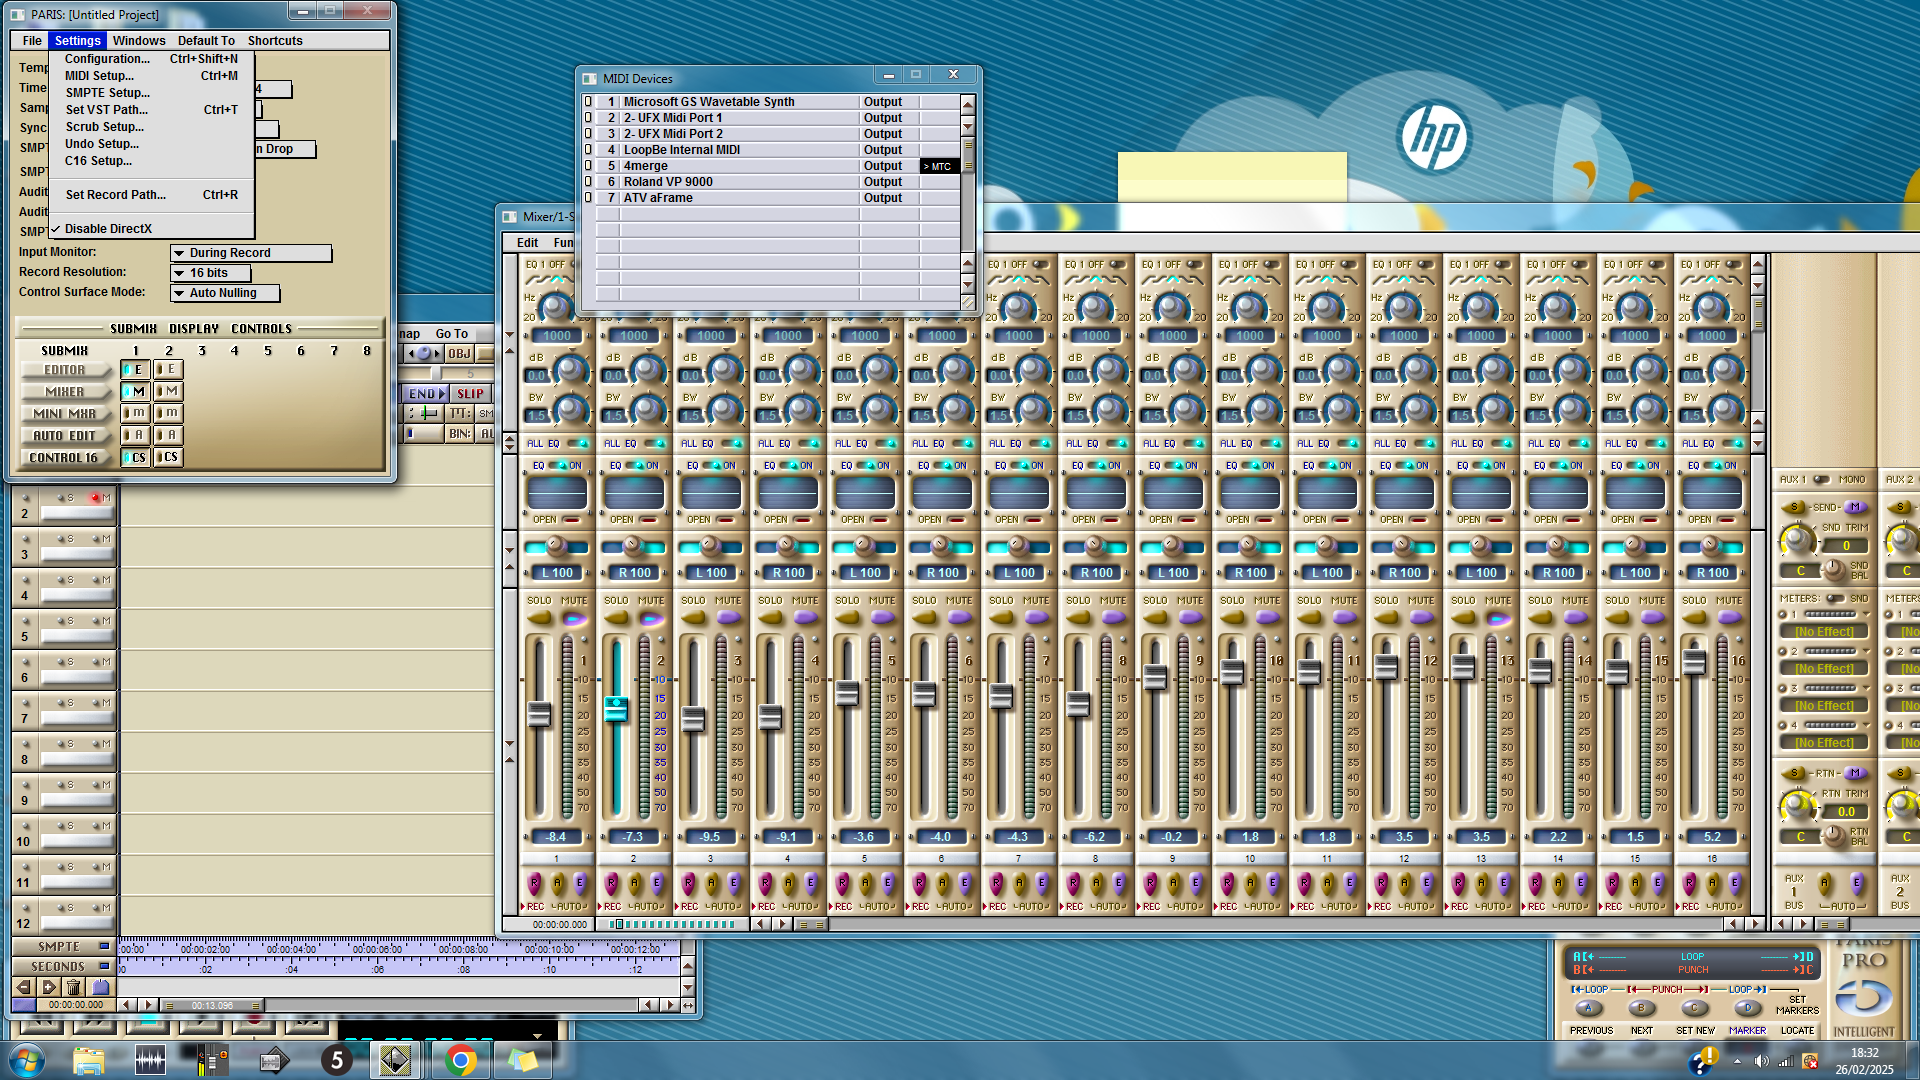Toggle submix 1 Mini Mixer button

point(135,414)
